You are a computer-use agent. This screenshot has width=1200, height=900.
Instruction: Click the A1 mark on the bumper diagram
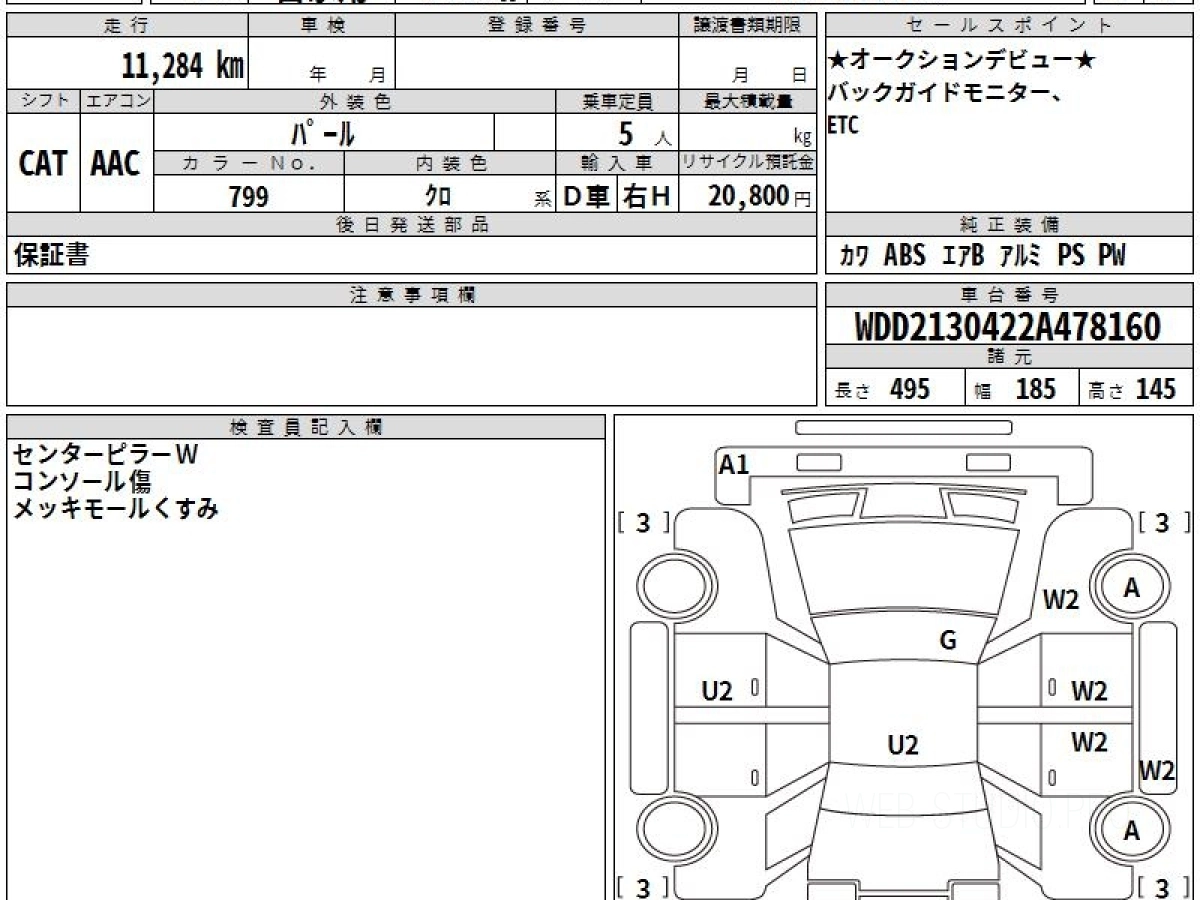click(x=734, y=464)
